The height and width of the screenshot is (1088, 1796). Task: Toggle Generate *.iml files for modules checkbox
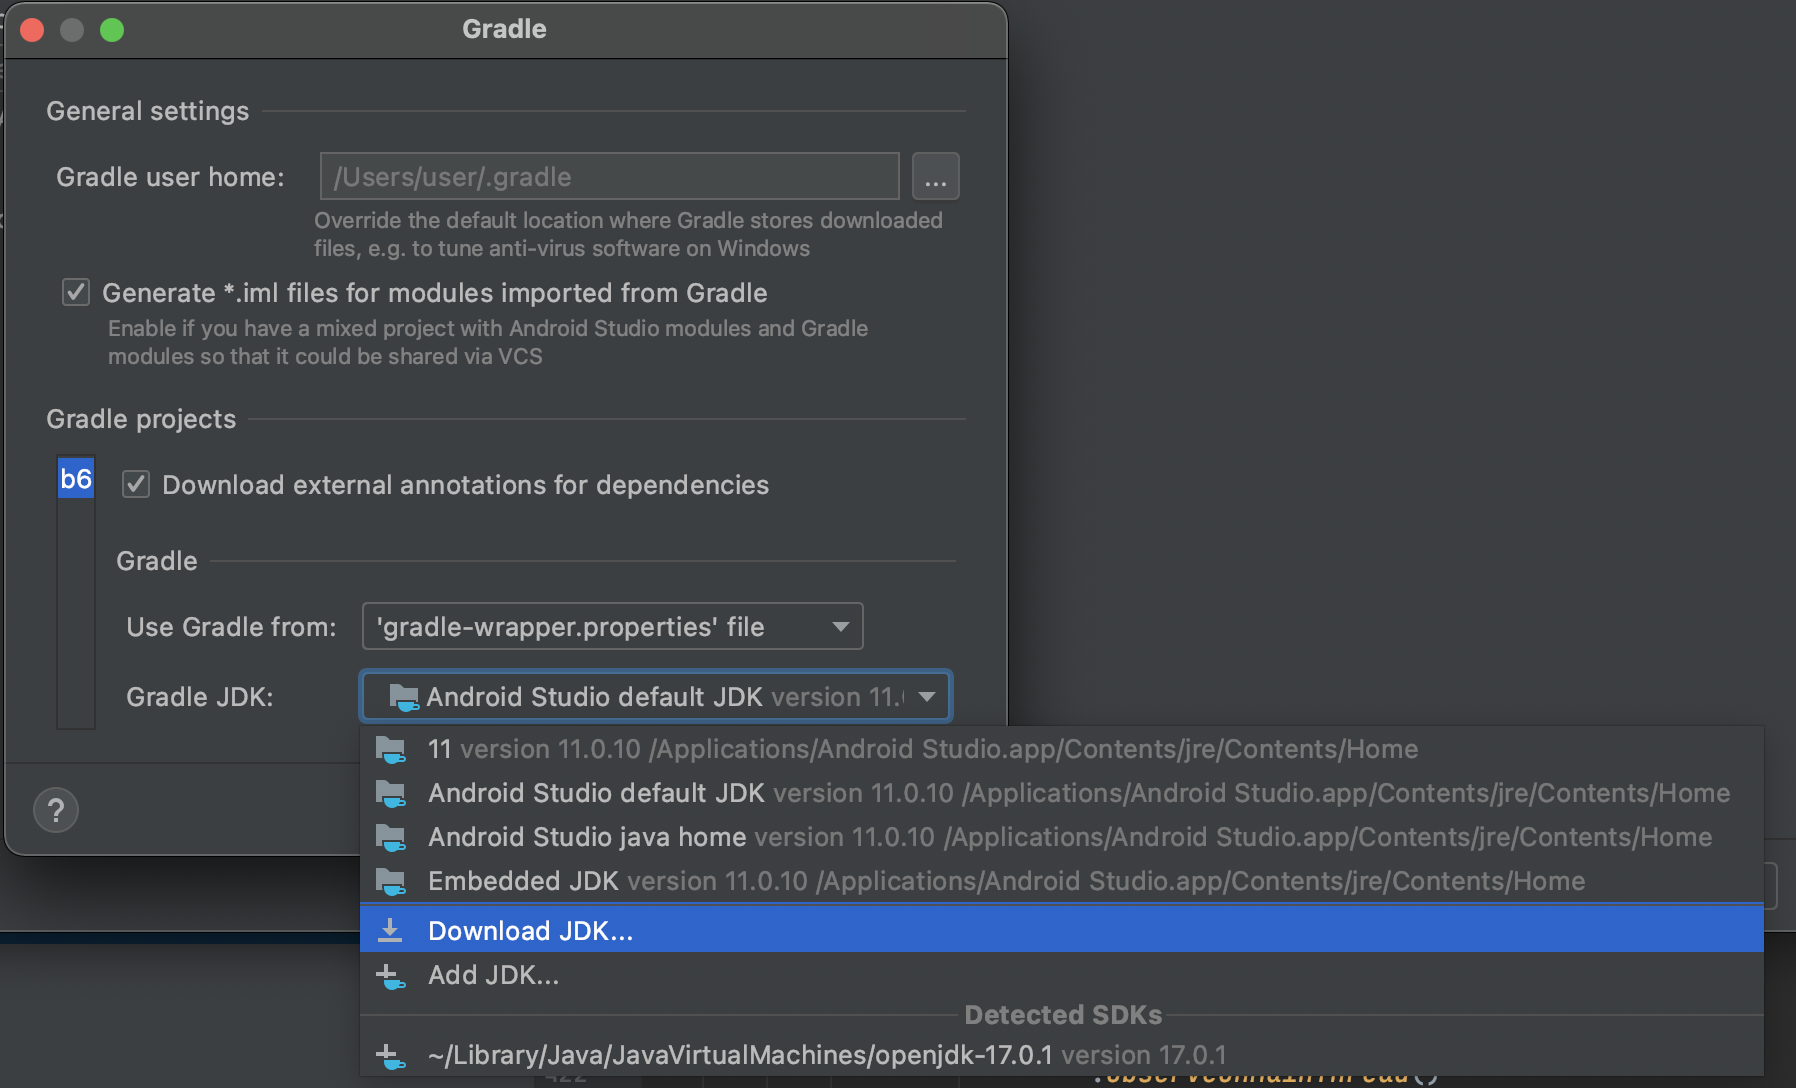76,292
